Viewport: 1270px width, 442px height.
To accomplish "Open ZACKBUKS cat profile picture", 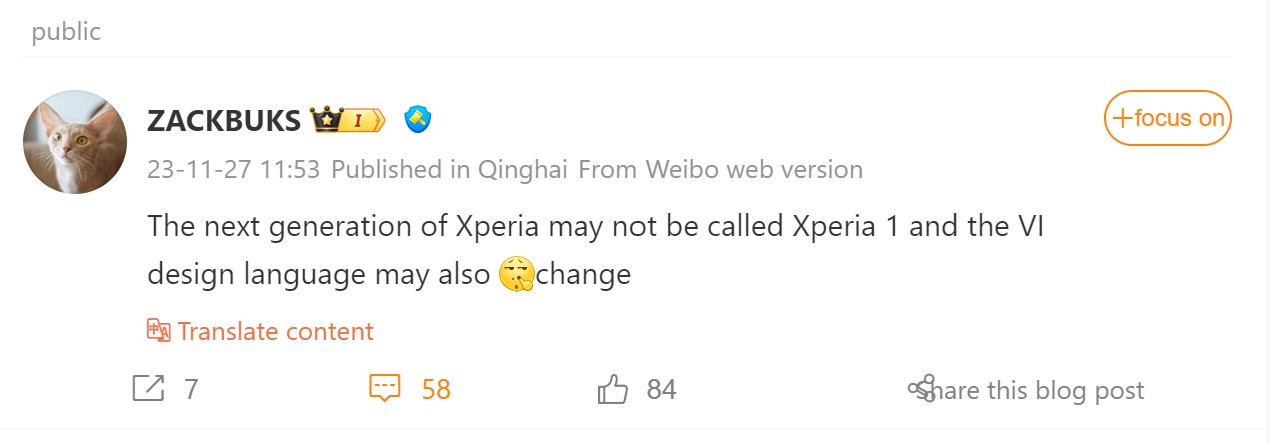I will pos(75,142).
